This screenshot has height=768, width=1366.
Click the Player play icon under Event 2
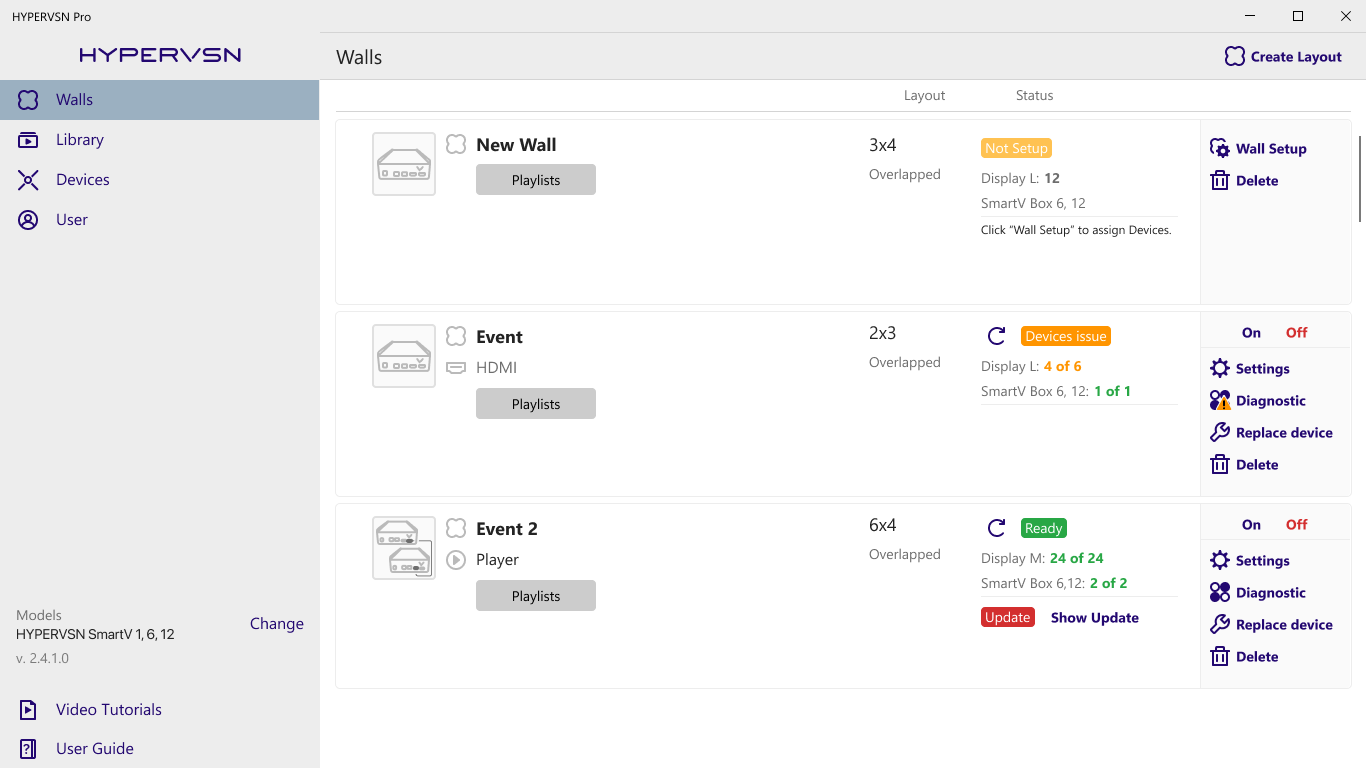click(x=456, y=560)
